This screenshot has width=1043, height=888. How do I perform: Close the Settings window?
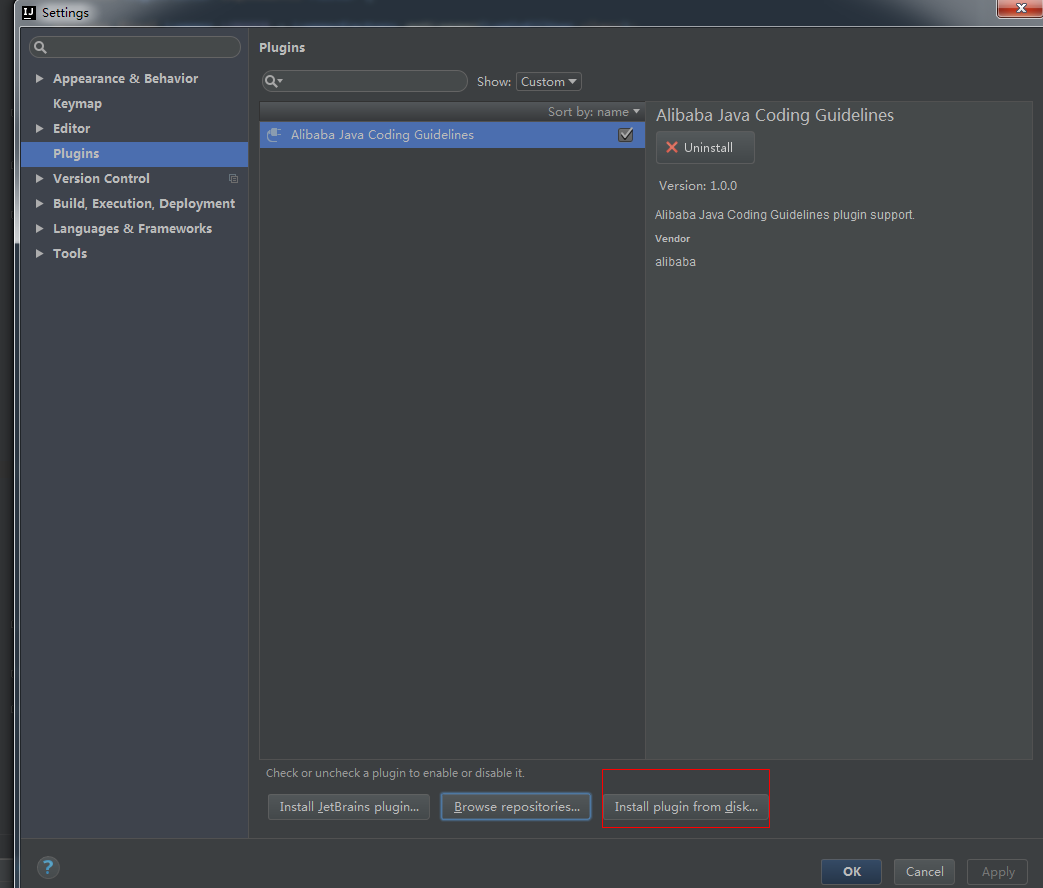click(1020, 8)
